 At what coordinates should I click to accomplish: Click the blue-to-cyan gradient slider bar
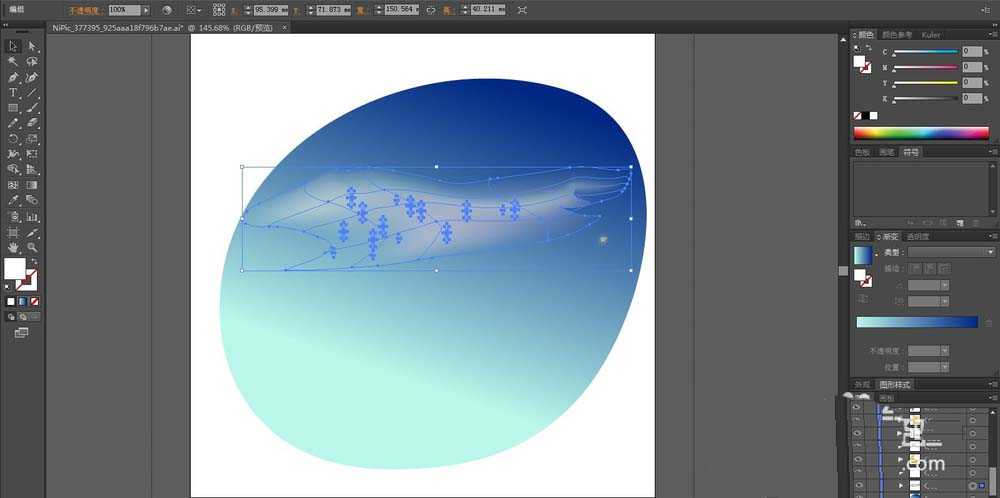pos(916,322)
